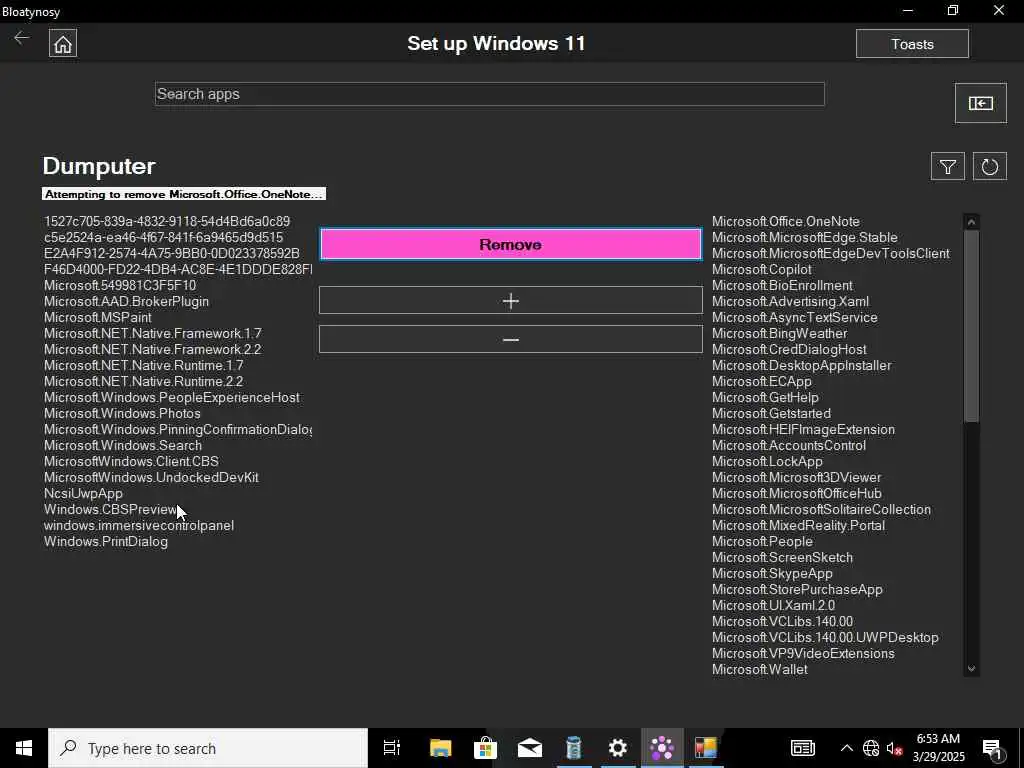Select Microsoft.ScreenSketch entry
Image resolution: width=1024 pixels, height=768 pixels.
tap(782, 558)
